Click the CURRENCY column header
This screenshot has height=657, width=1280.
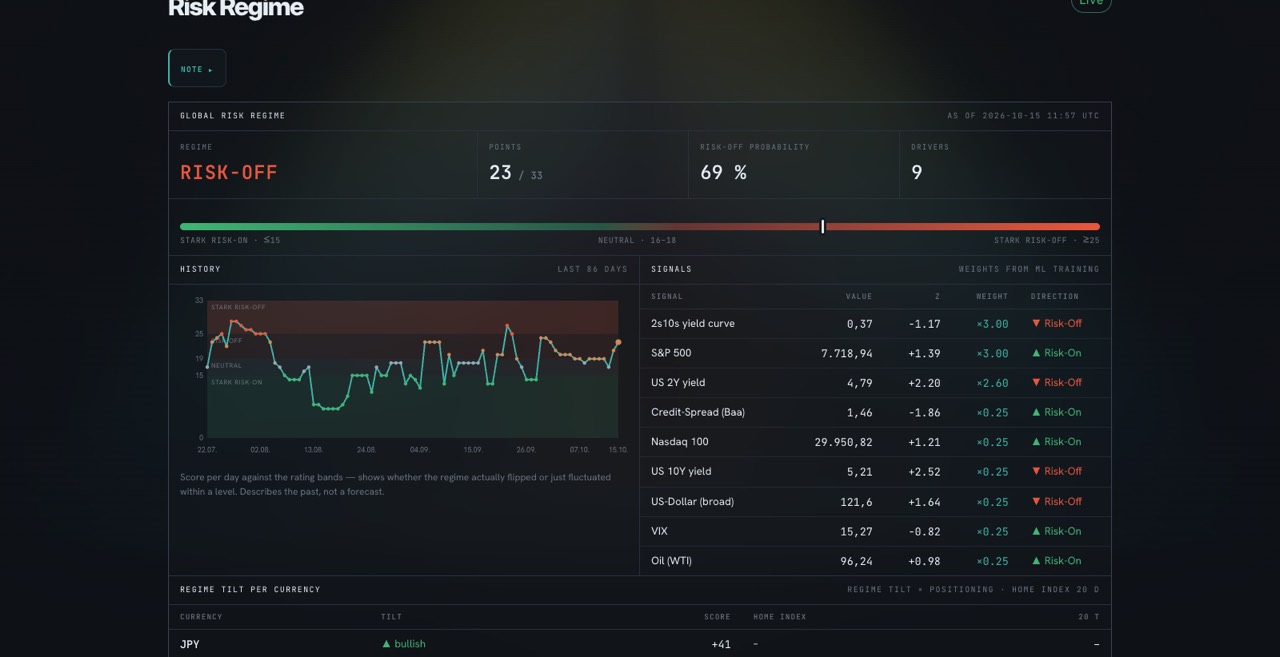pyautogui.click(x=201, y=617)
